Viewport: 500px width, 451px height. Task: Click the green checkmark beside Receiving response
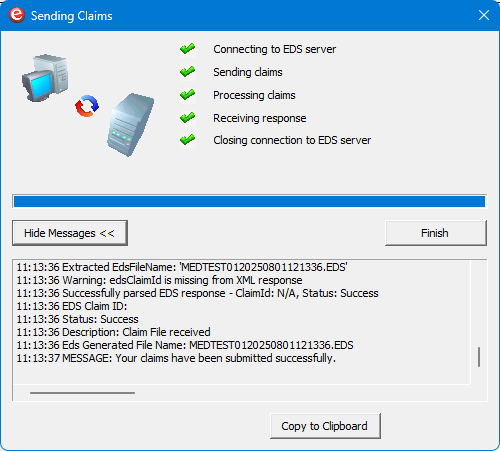point(187,118)
